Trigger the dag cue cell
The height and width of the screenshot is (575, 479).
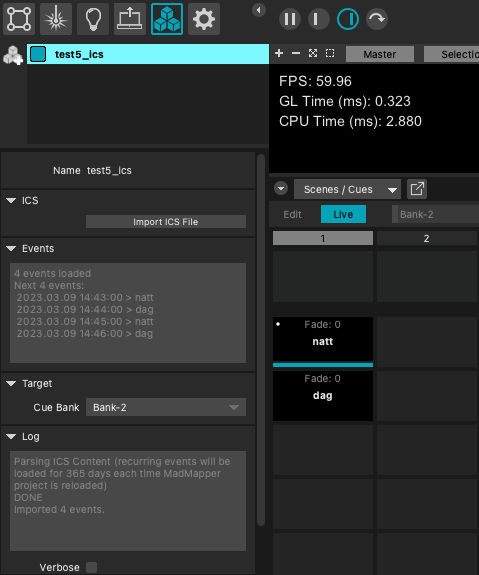coord(323,396)
